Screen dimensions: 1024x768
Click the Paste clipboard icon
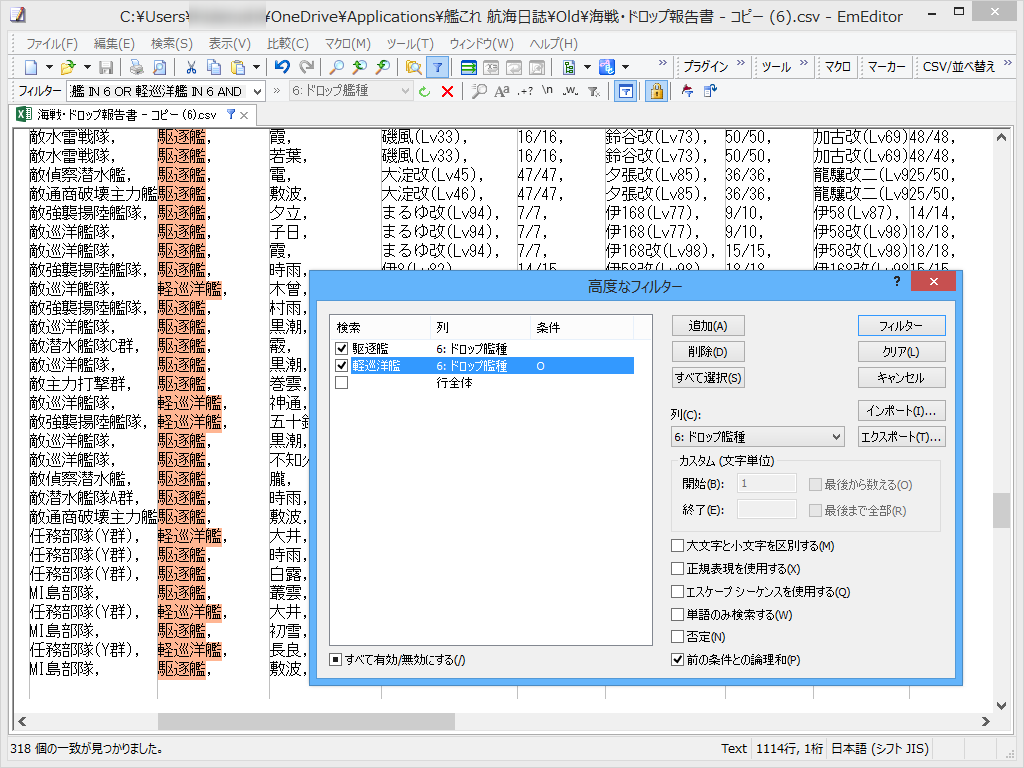pos(238,67)
